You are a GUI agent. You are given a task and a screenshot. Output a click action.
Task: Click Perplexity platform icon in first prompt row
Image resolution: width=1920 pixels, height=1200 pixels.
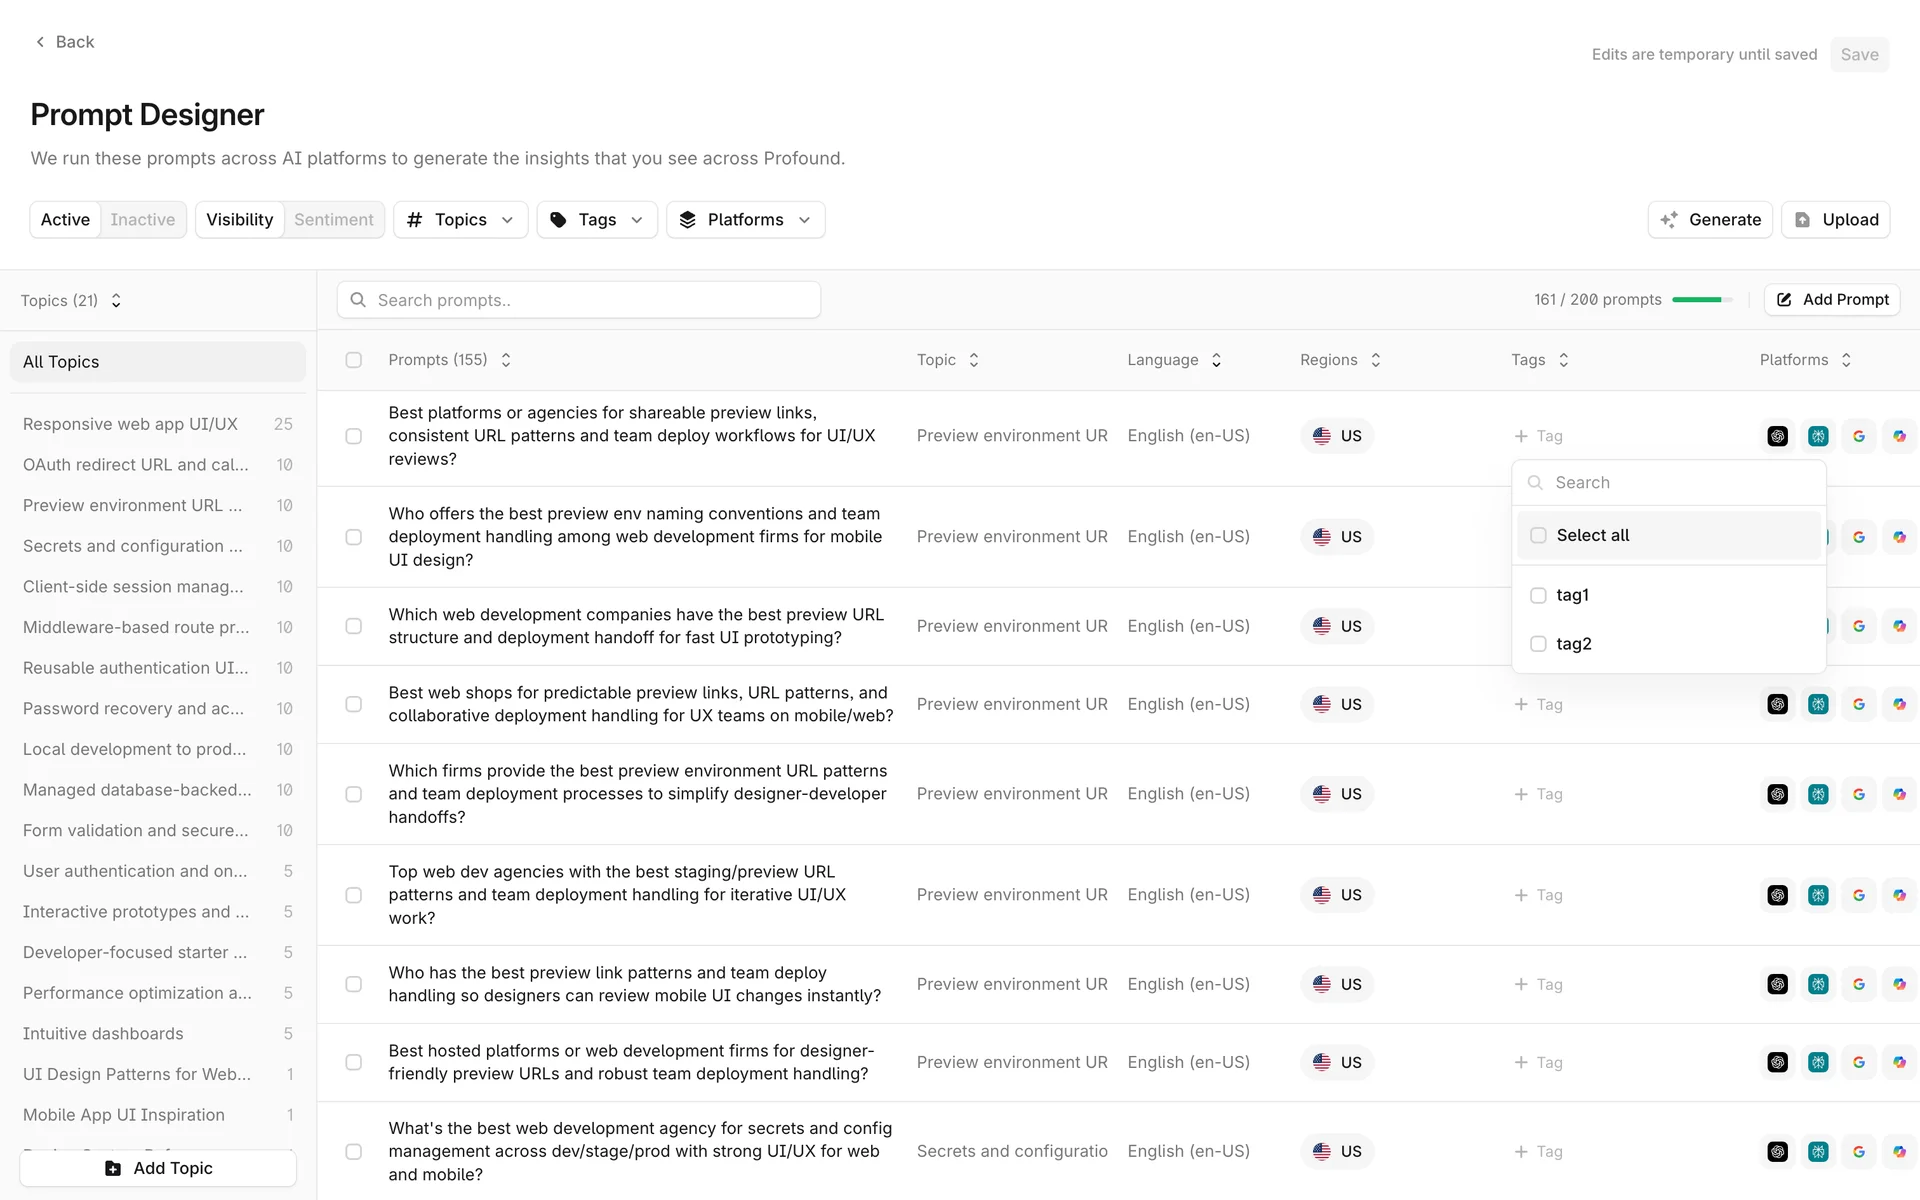click(x=1818, y=436)
